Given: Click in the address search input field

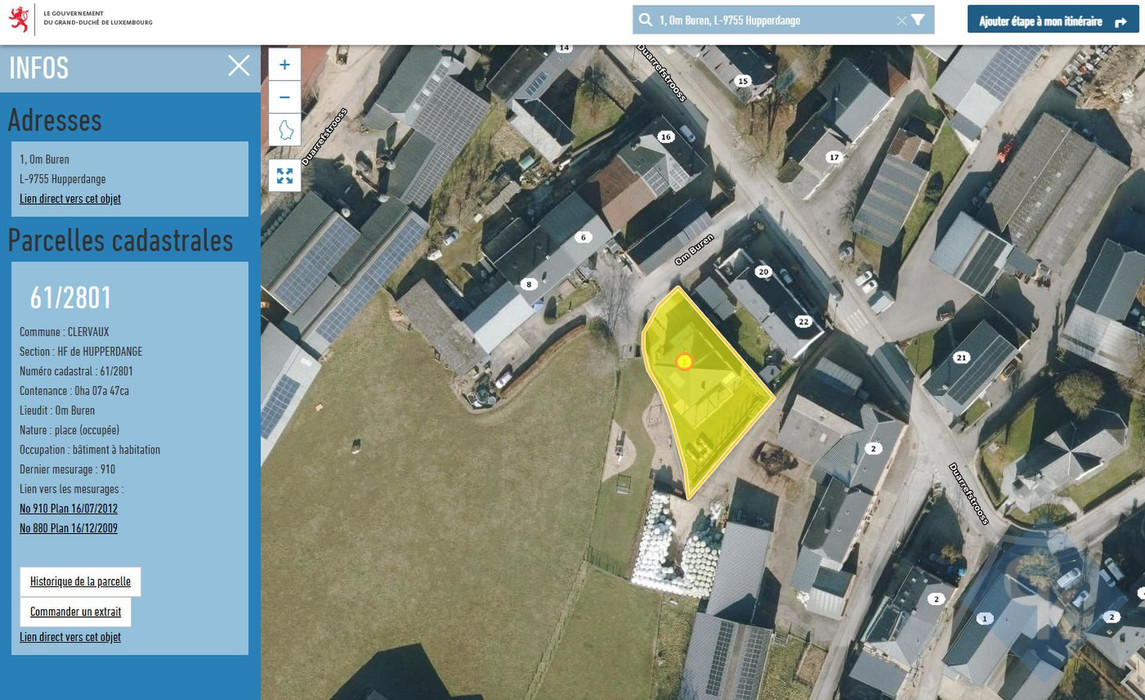Looking at the screenshot, I should pos(770,20).
